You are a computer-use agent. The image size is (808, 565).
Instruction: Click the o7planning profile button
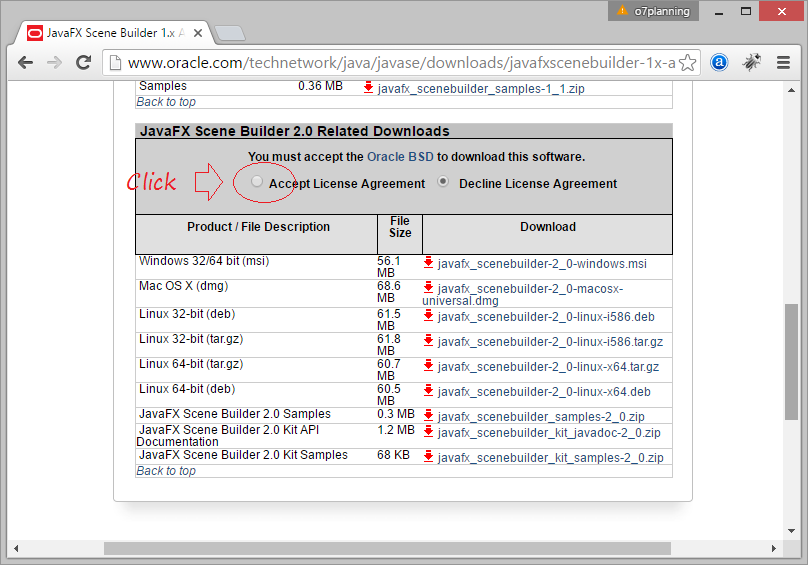coord(653,11)
